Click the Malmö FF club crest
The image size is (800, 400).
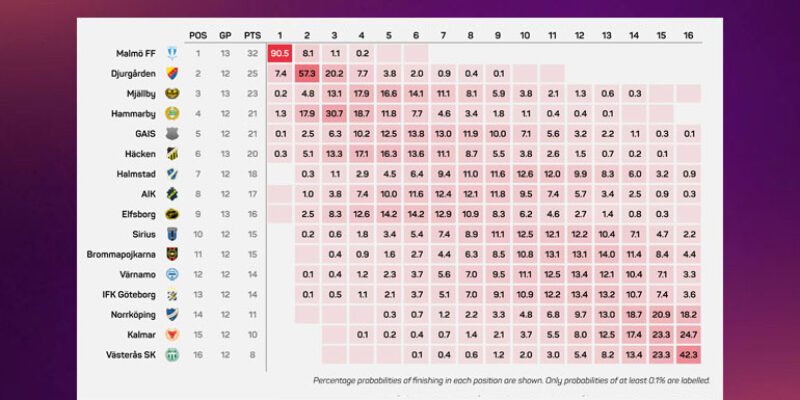(x=172, y=53)
